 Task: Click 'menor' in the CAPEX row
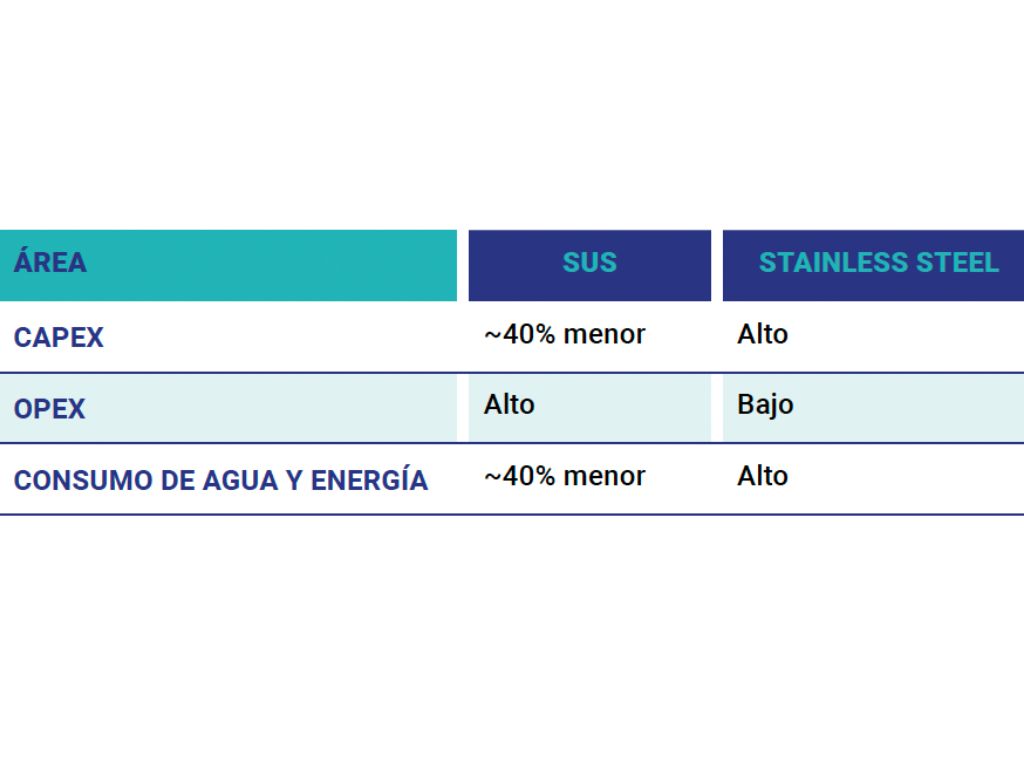pyautogui.click(x=605, y=334)
